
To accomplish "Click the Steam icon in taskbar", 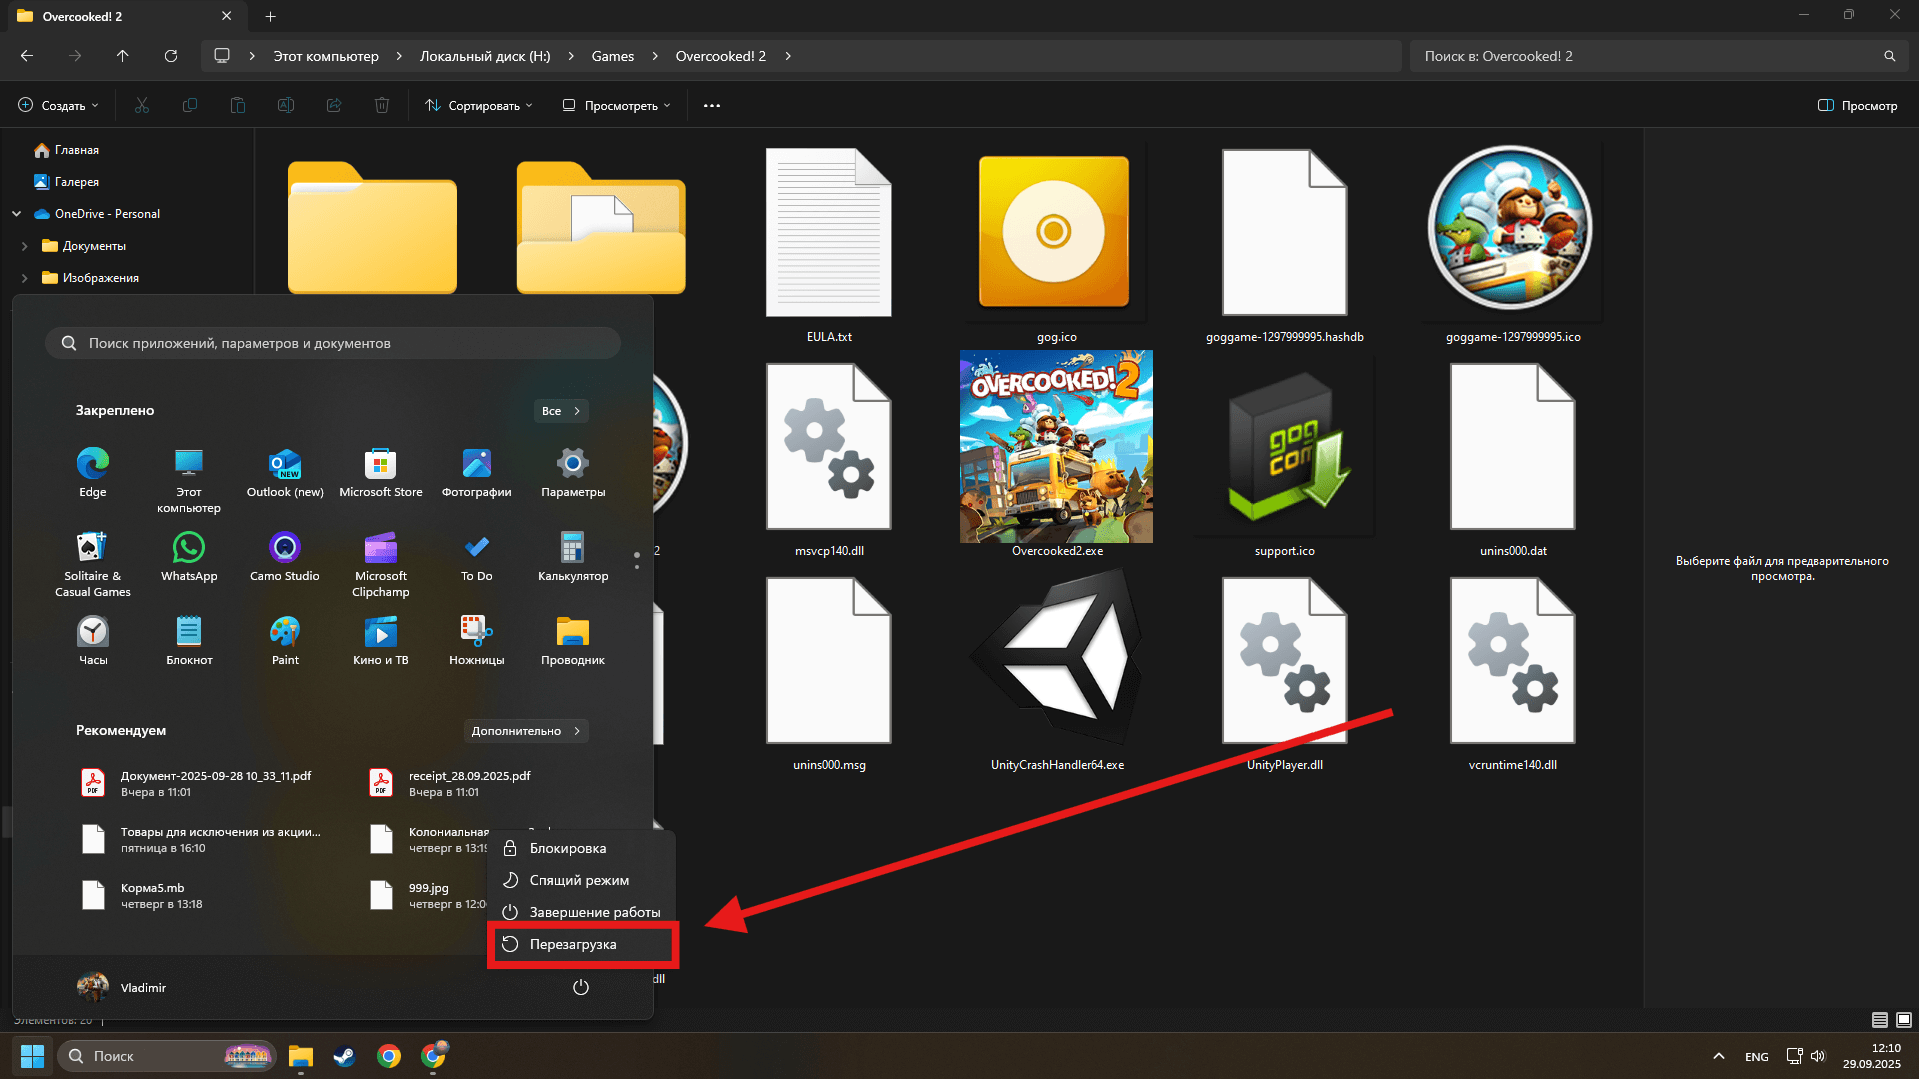I will coord(345,1056).
